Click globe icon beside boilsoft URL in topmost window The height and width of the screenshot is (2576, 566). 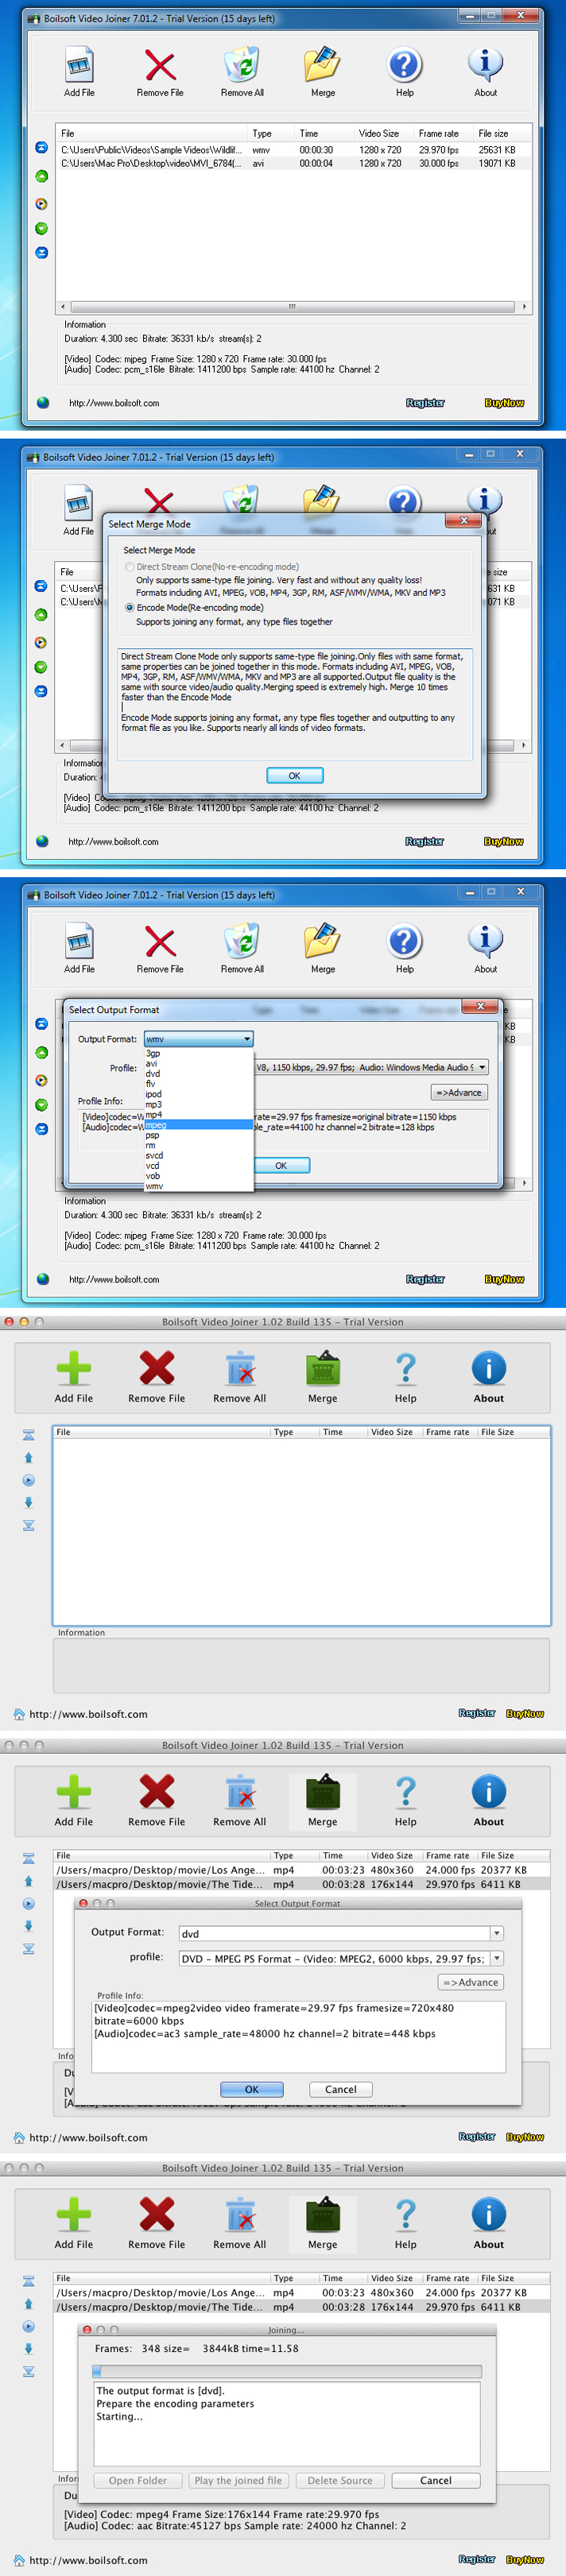pyautogui.click(x=43, y=403)
